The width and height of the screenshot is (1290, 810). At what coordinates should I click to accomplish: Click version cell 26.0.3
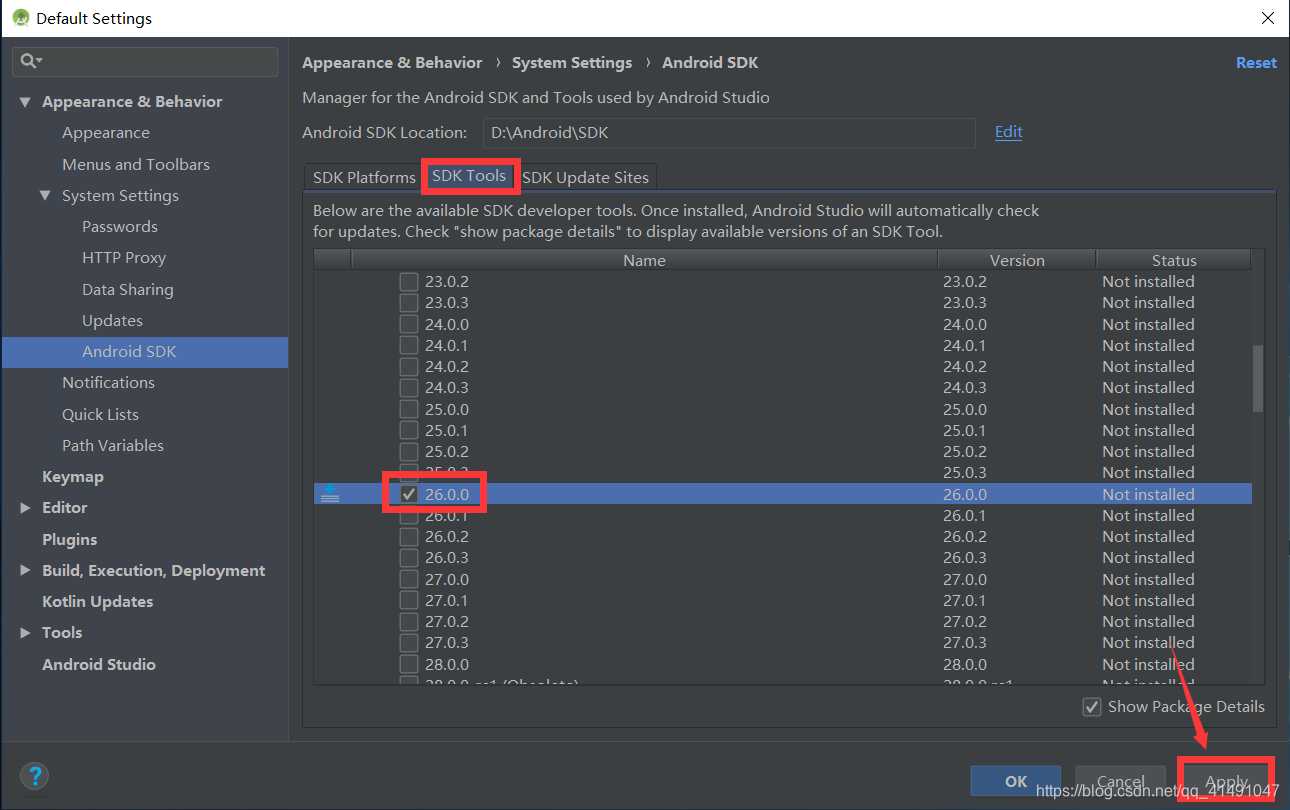[x=965, y=557]
